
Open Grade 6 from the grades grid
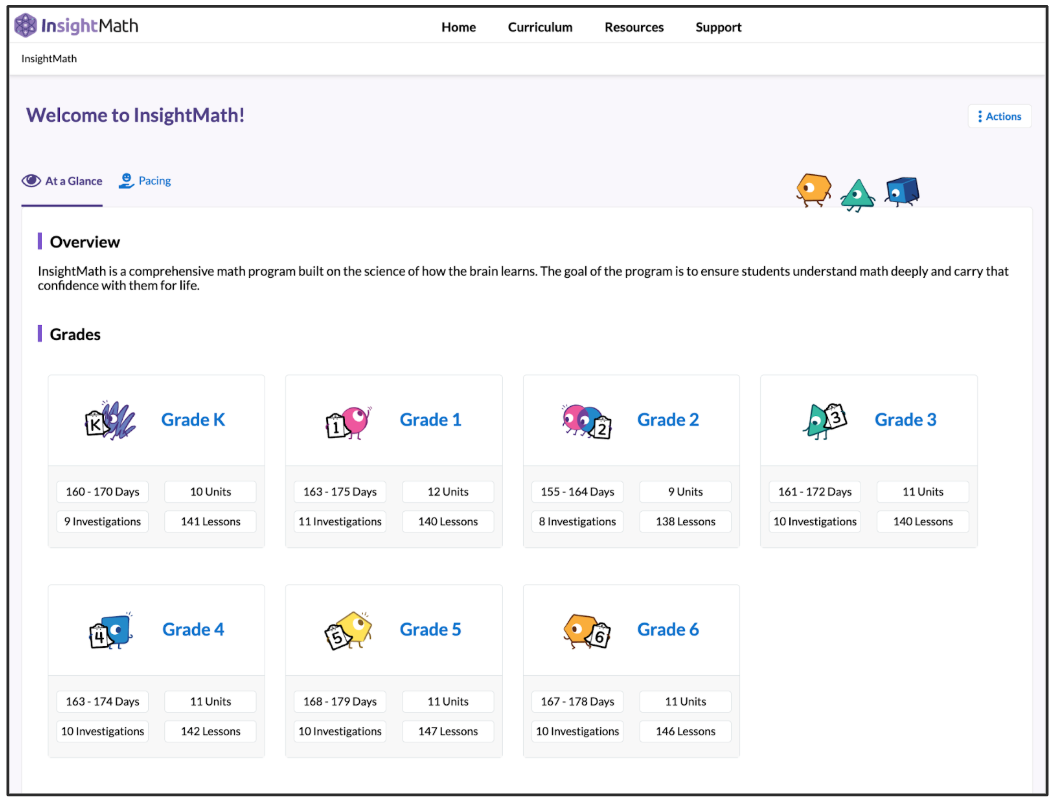tap(668, 629)
